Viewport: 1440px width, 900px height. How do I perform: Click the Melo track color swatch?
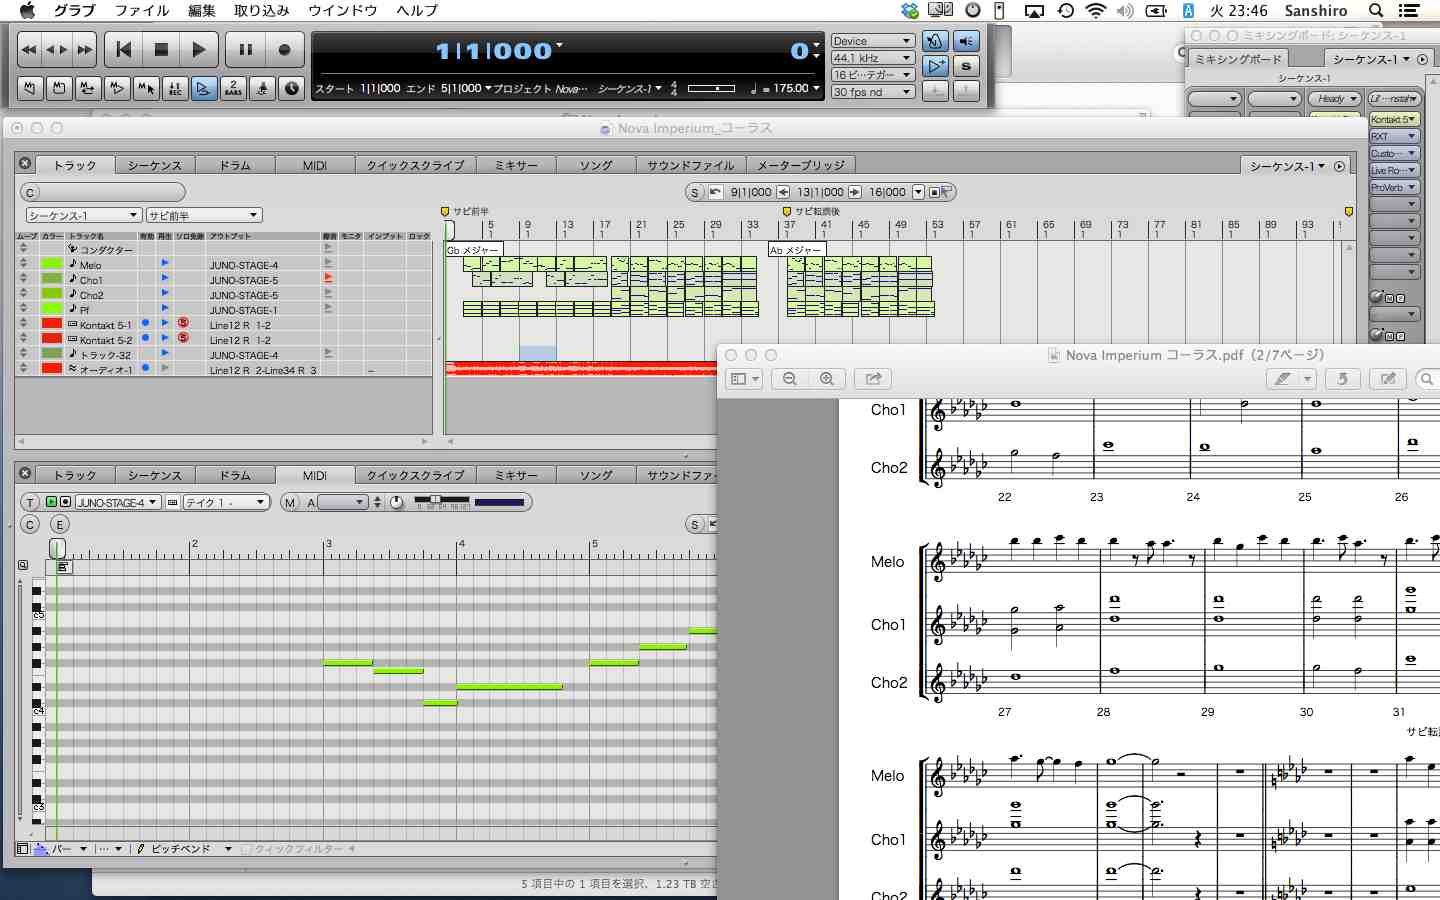[52, 264]
